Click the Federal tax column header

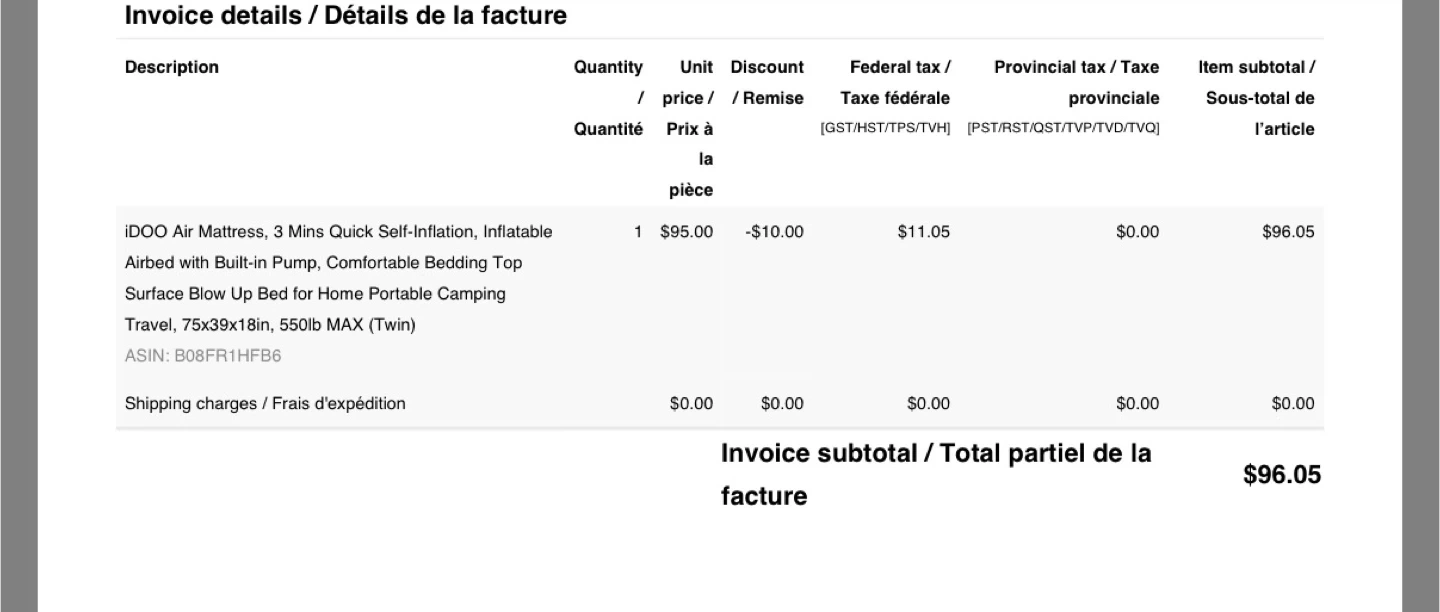pos(895,82)
